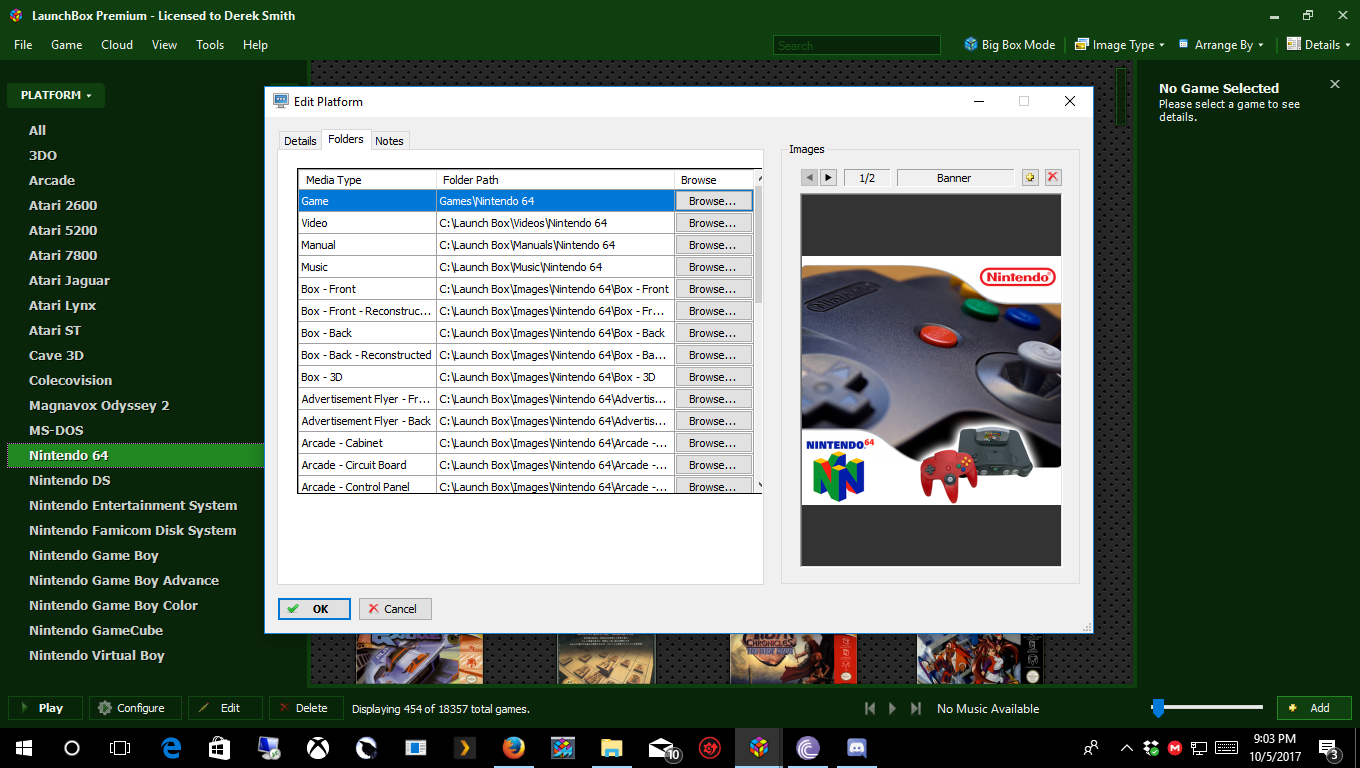
Task: Click Cancel in Edit Platform dialog
Action: 395,608
